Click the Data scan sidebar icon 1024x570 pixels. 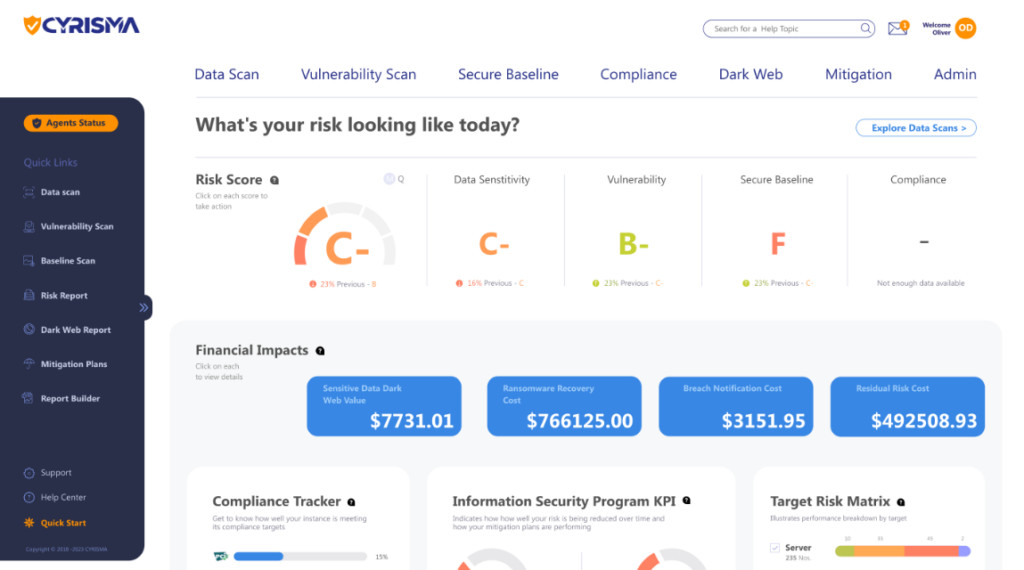(x=29, y=192)
